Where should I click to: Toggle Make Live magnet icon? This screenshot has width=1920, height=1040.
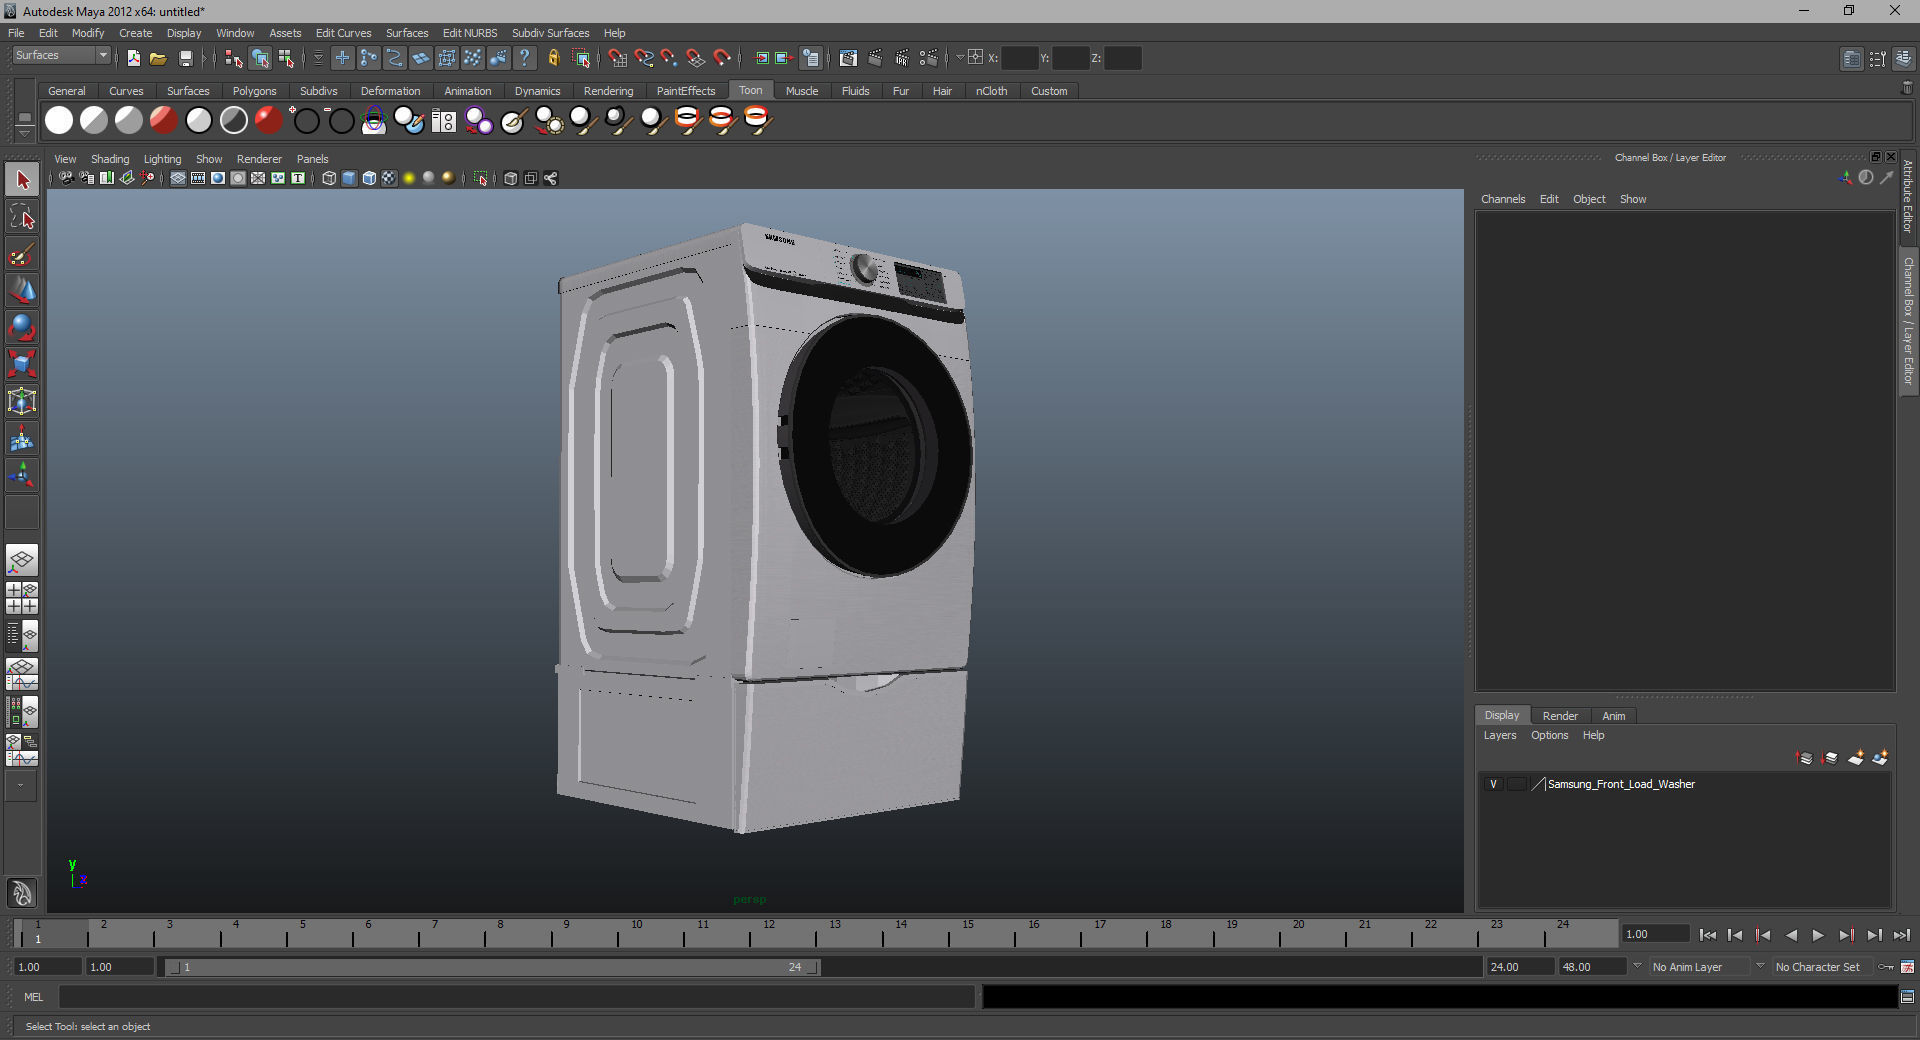click(x=722, y=58)
